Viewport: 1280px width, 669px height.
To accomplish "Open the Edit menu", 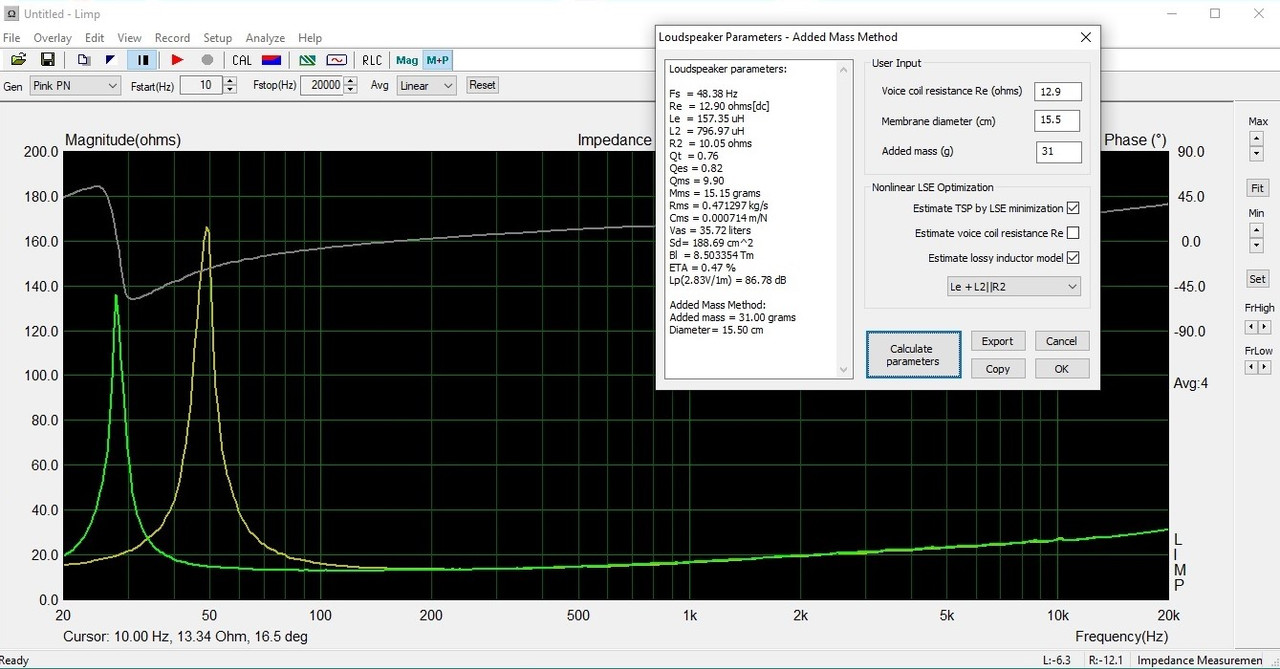I will coord(94,38).
